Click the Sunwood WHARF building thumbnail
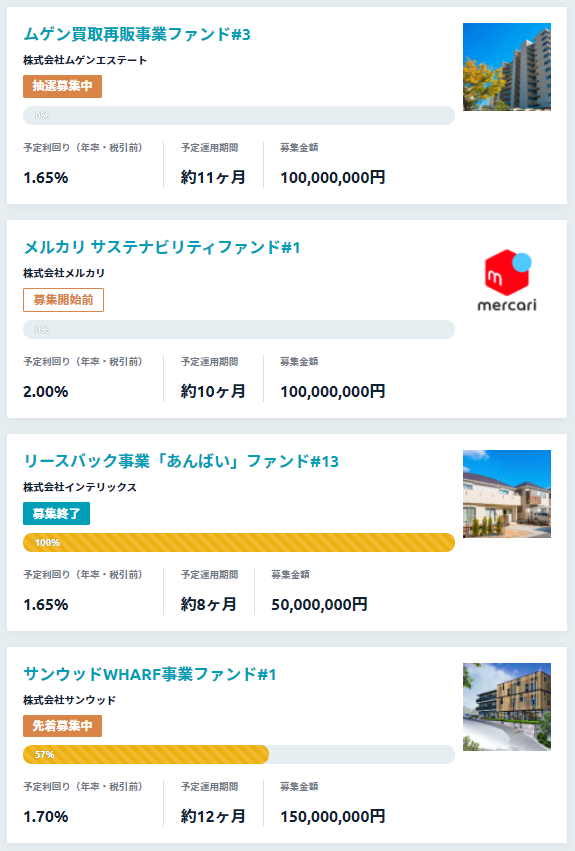This screenshot has width=575, height=851. (507, 707)
